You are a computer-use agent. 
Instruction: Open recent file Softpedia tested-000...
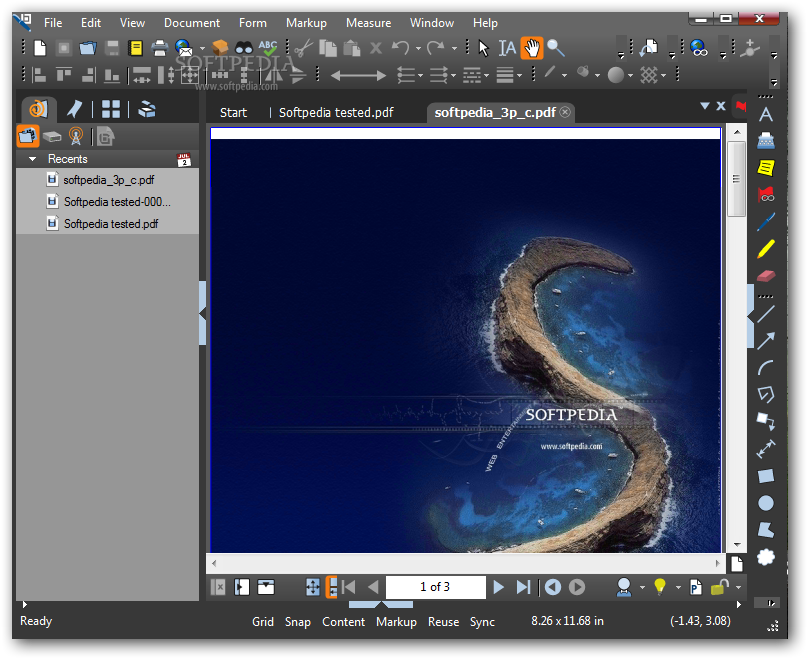[x=117, y=201]
